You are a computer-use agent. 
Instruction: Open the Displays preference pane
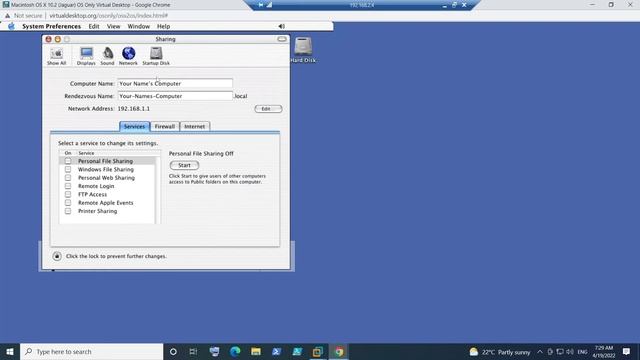86,56
